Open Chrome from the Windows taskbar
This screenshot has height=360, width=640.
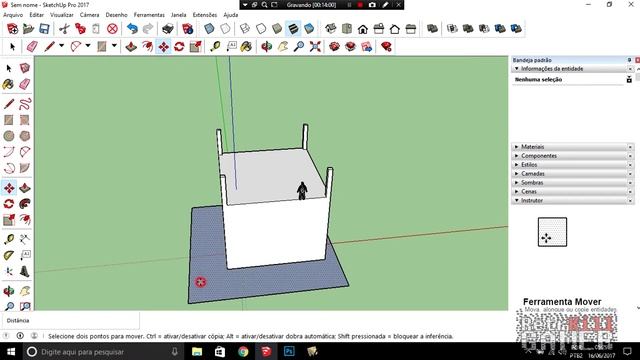point(243,351)
